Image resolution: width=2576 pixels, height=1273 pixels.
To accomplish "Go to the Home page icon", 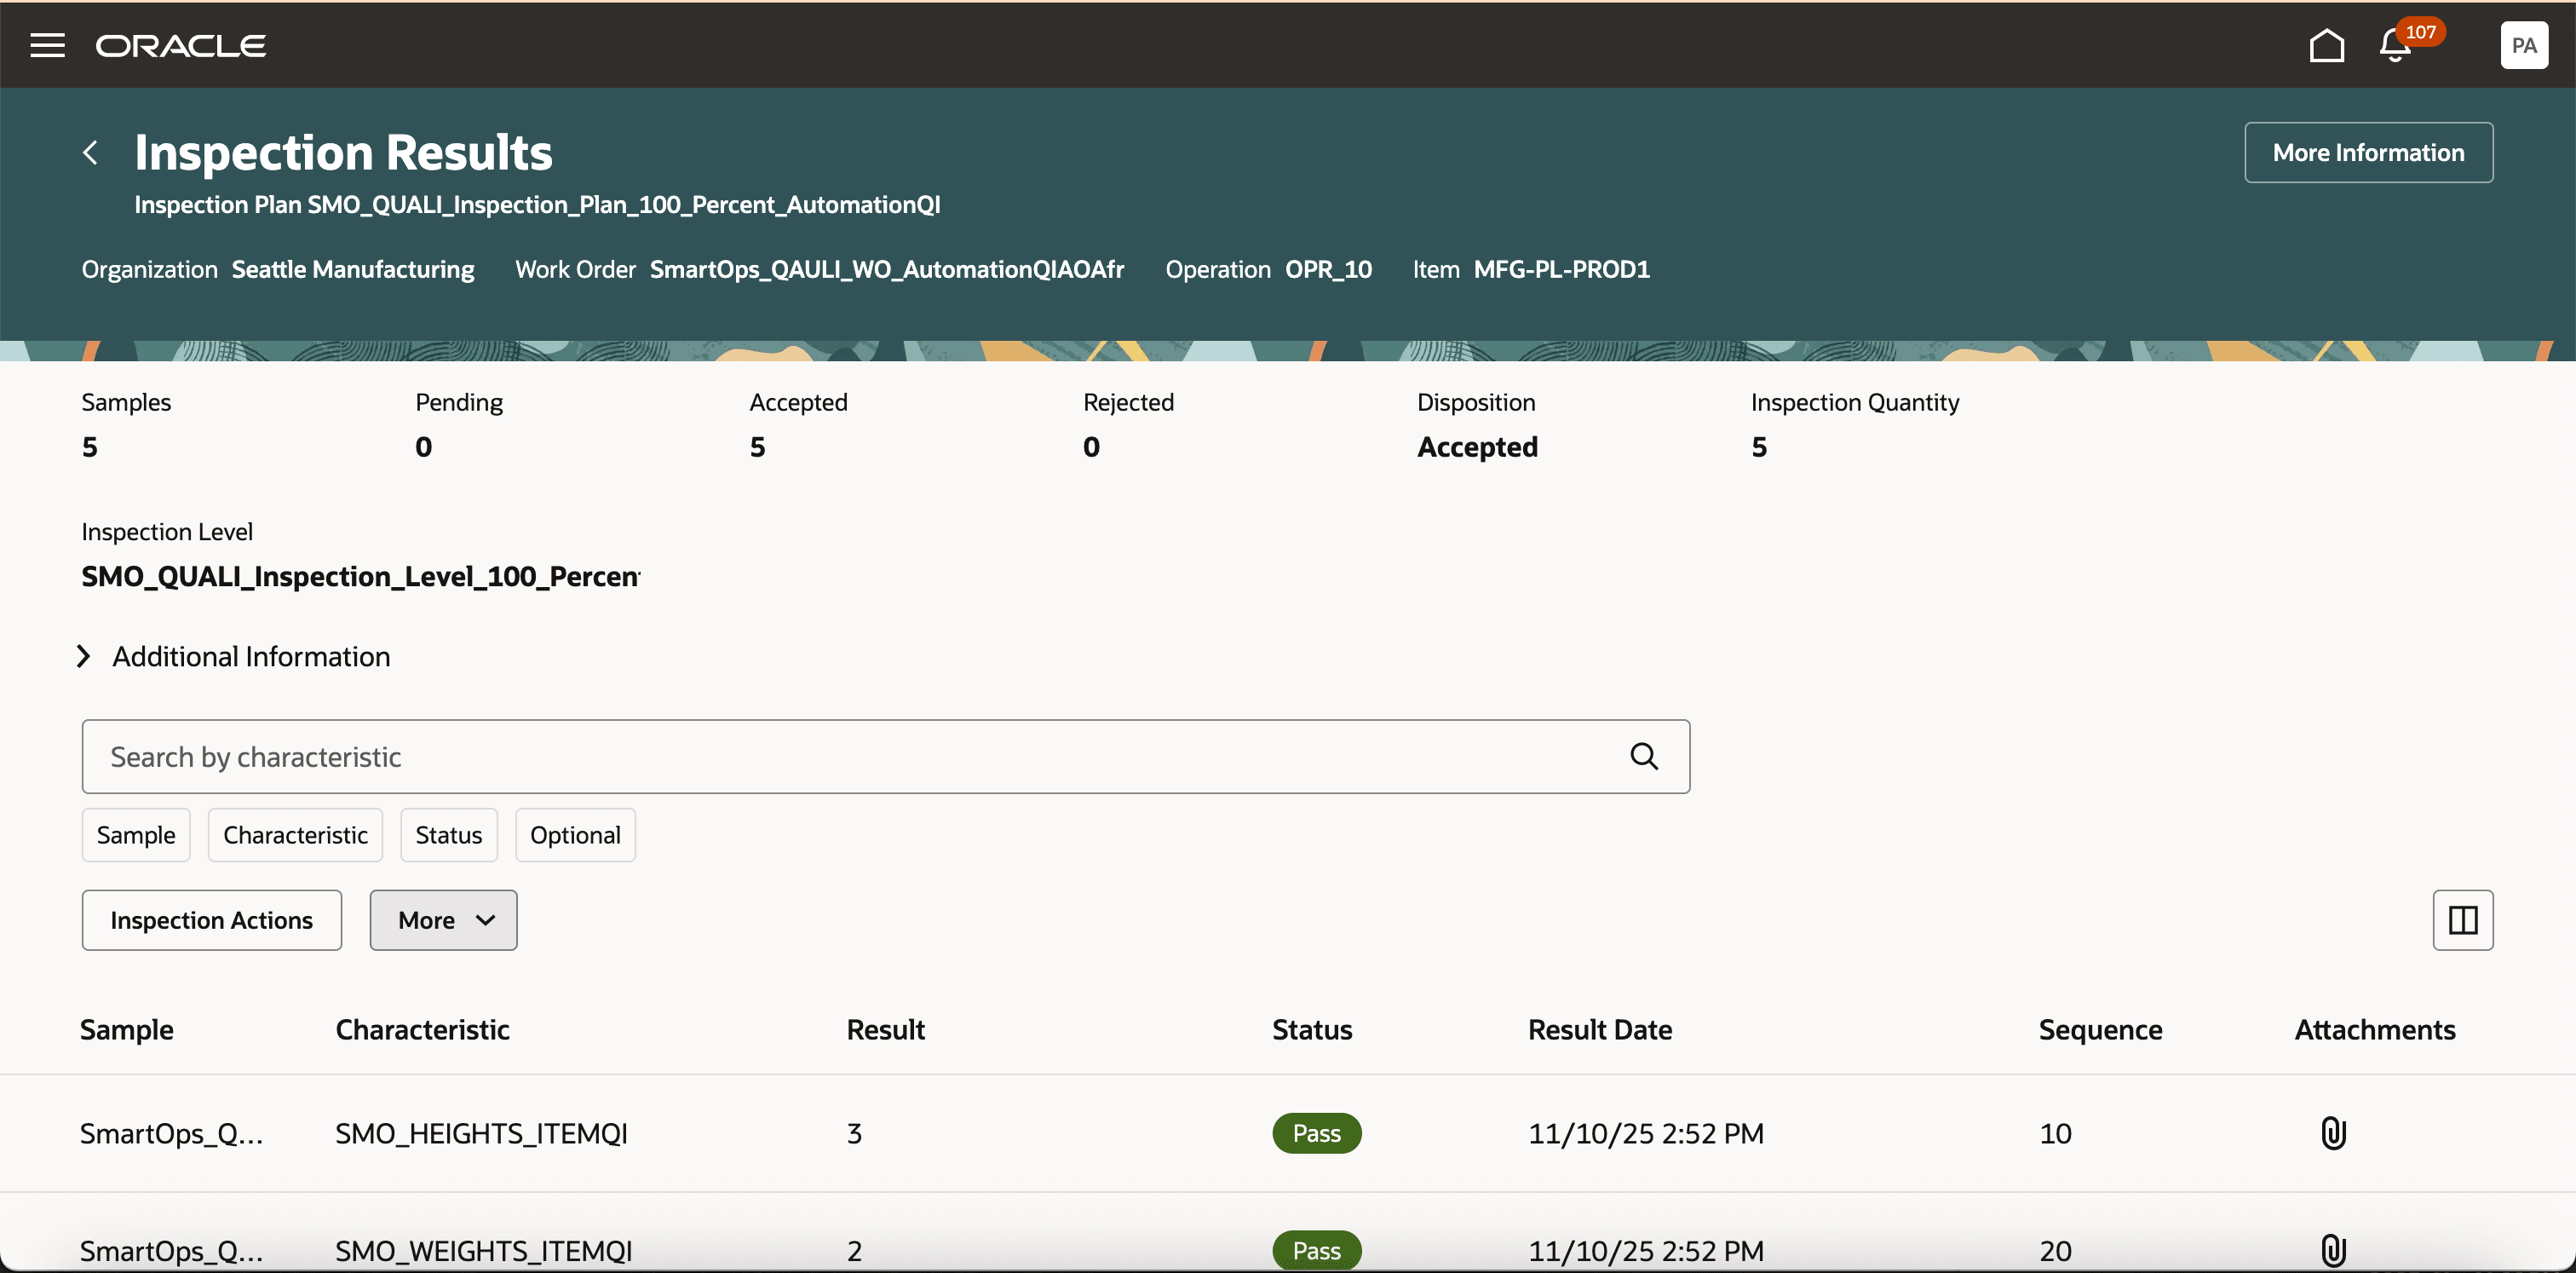I will tap(2326, 45).
